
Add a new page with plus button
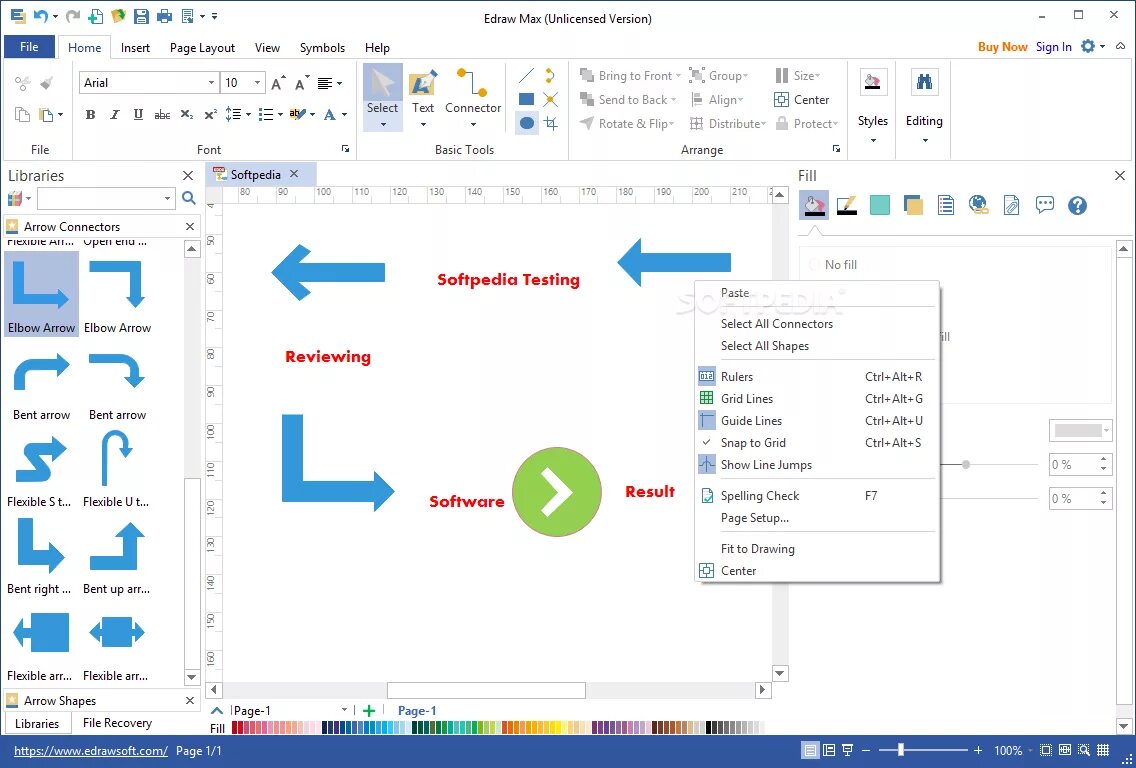369,711
